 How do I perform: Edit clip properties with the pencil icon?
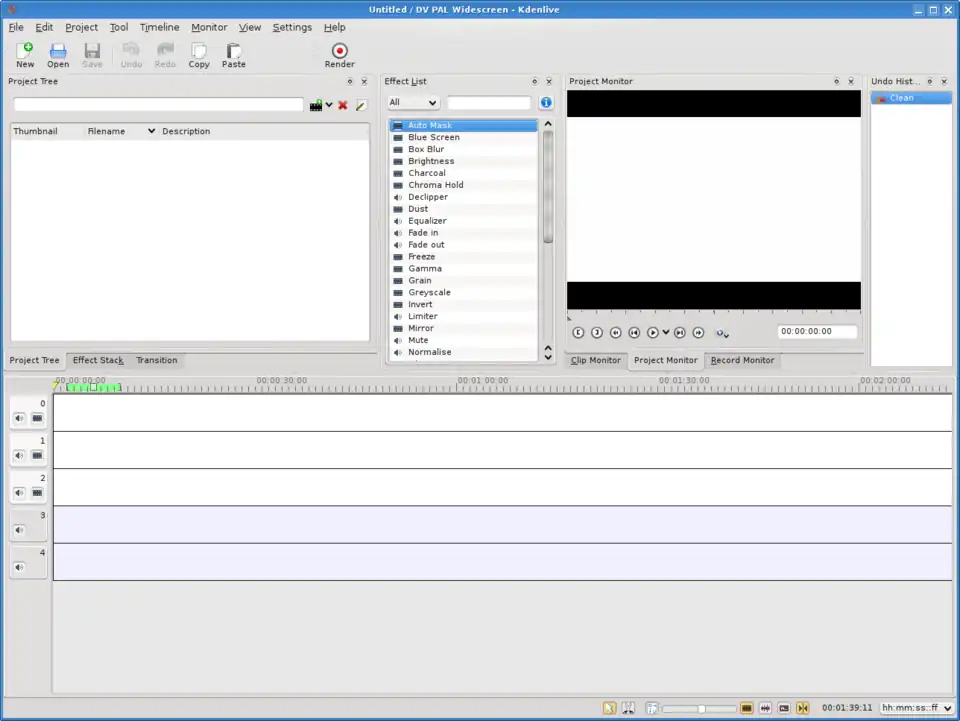[x=360, y=104]
